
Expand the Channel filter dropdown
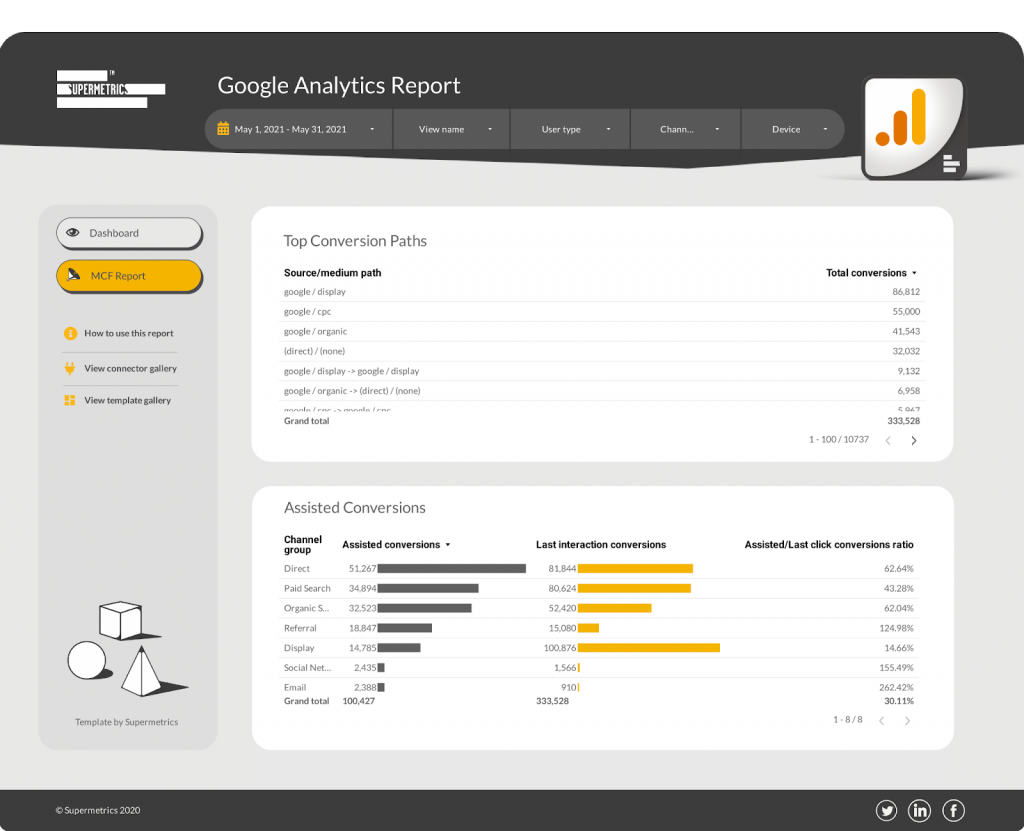[x=686, y=129]
